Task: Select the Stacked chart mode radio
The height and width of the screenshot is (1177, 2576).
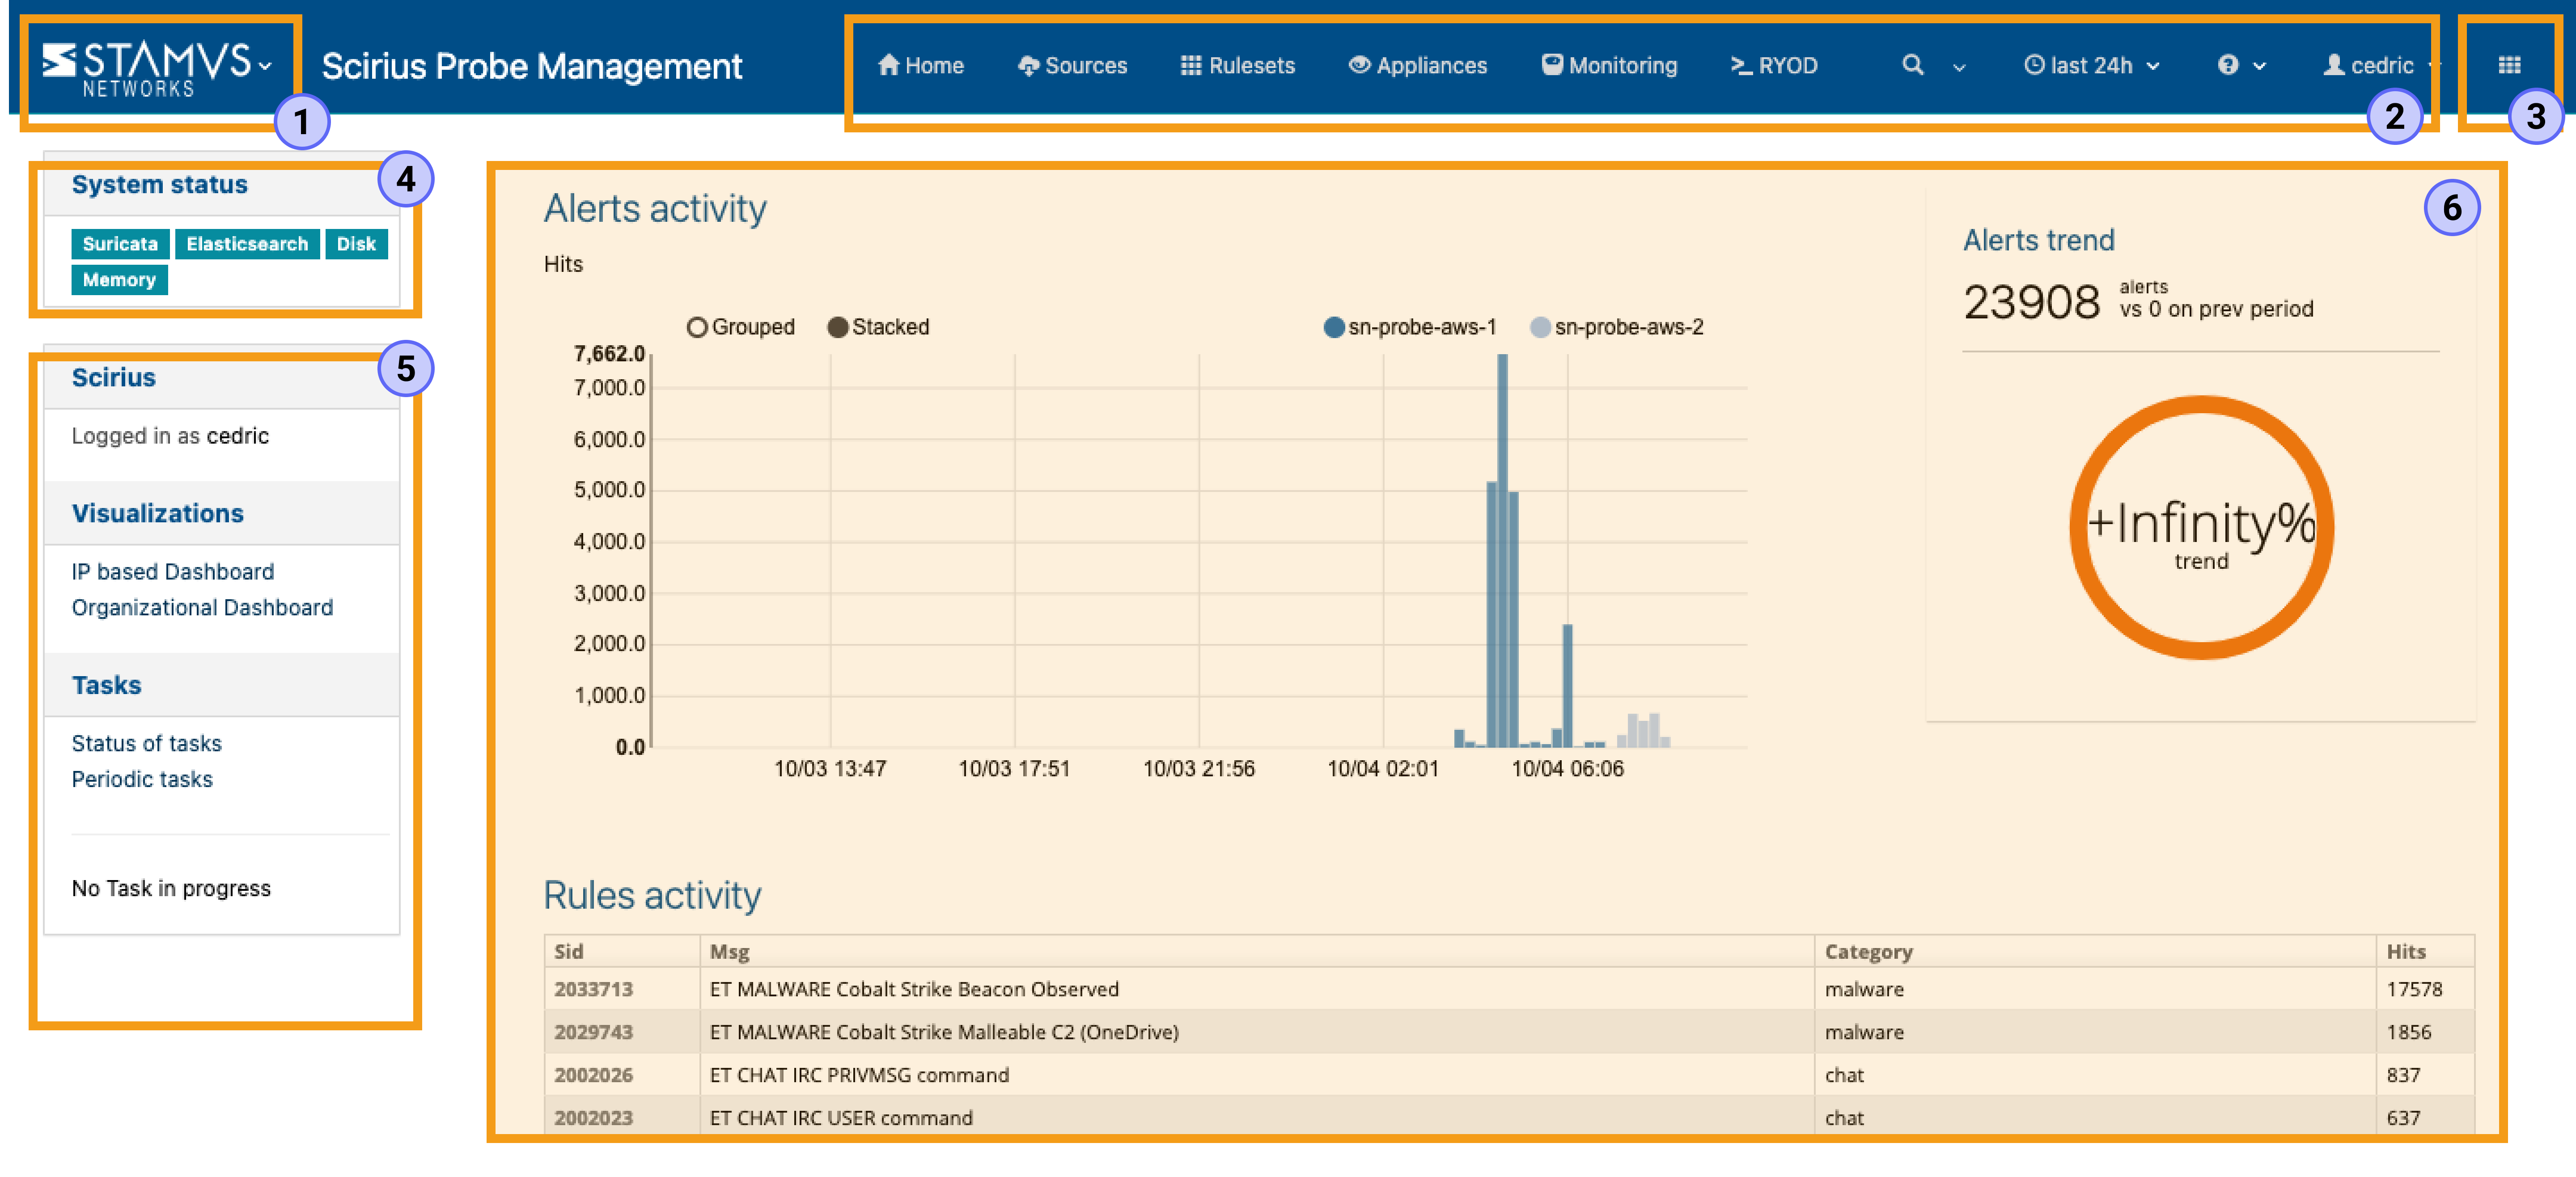Action: coord(838,327)
